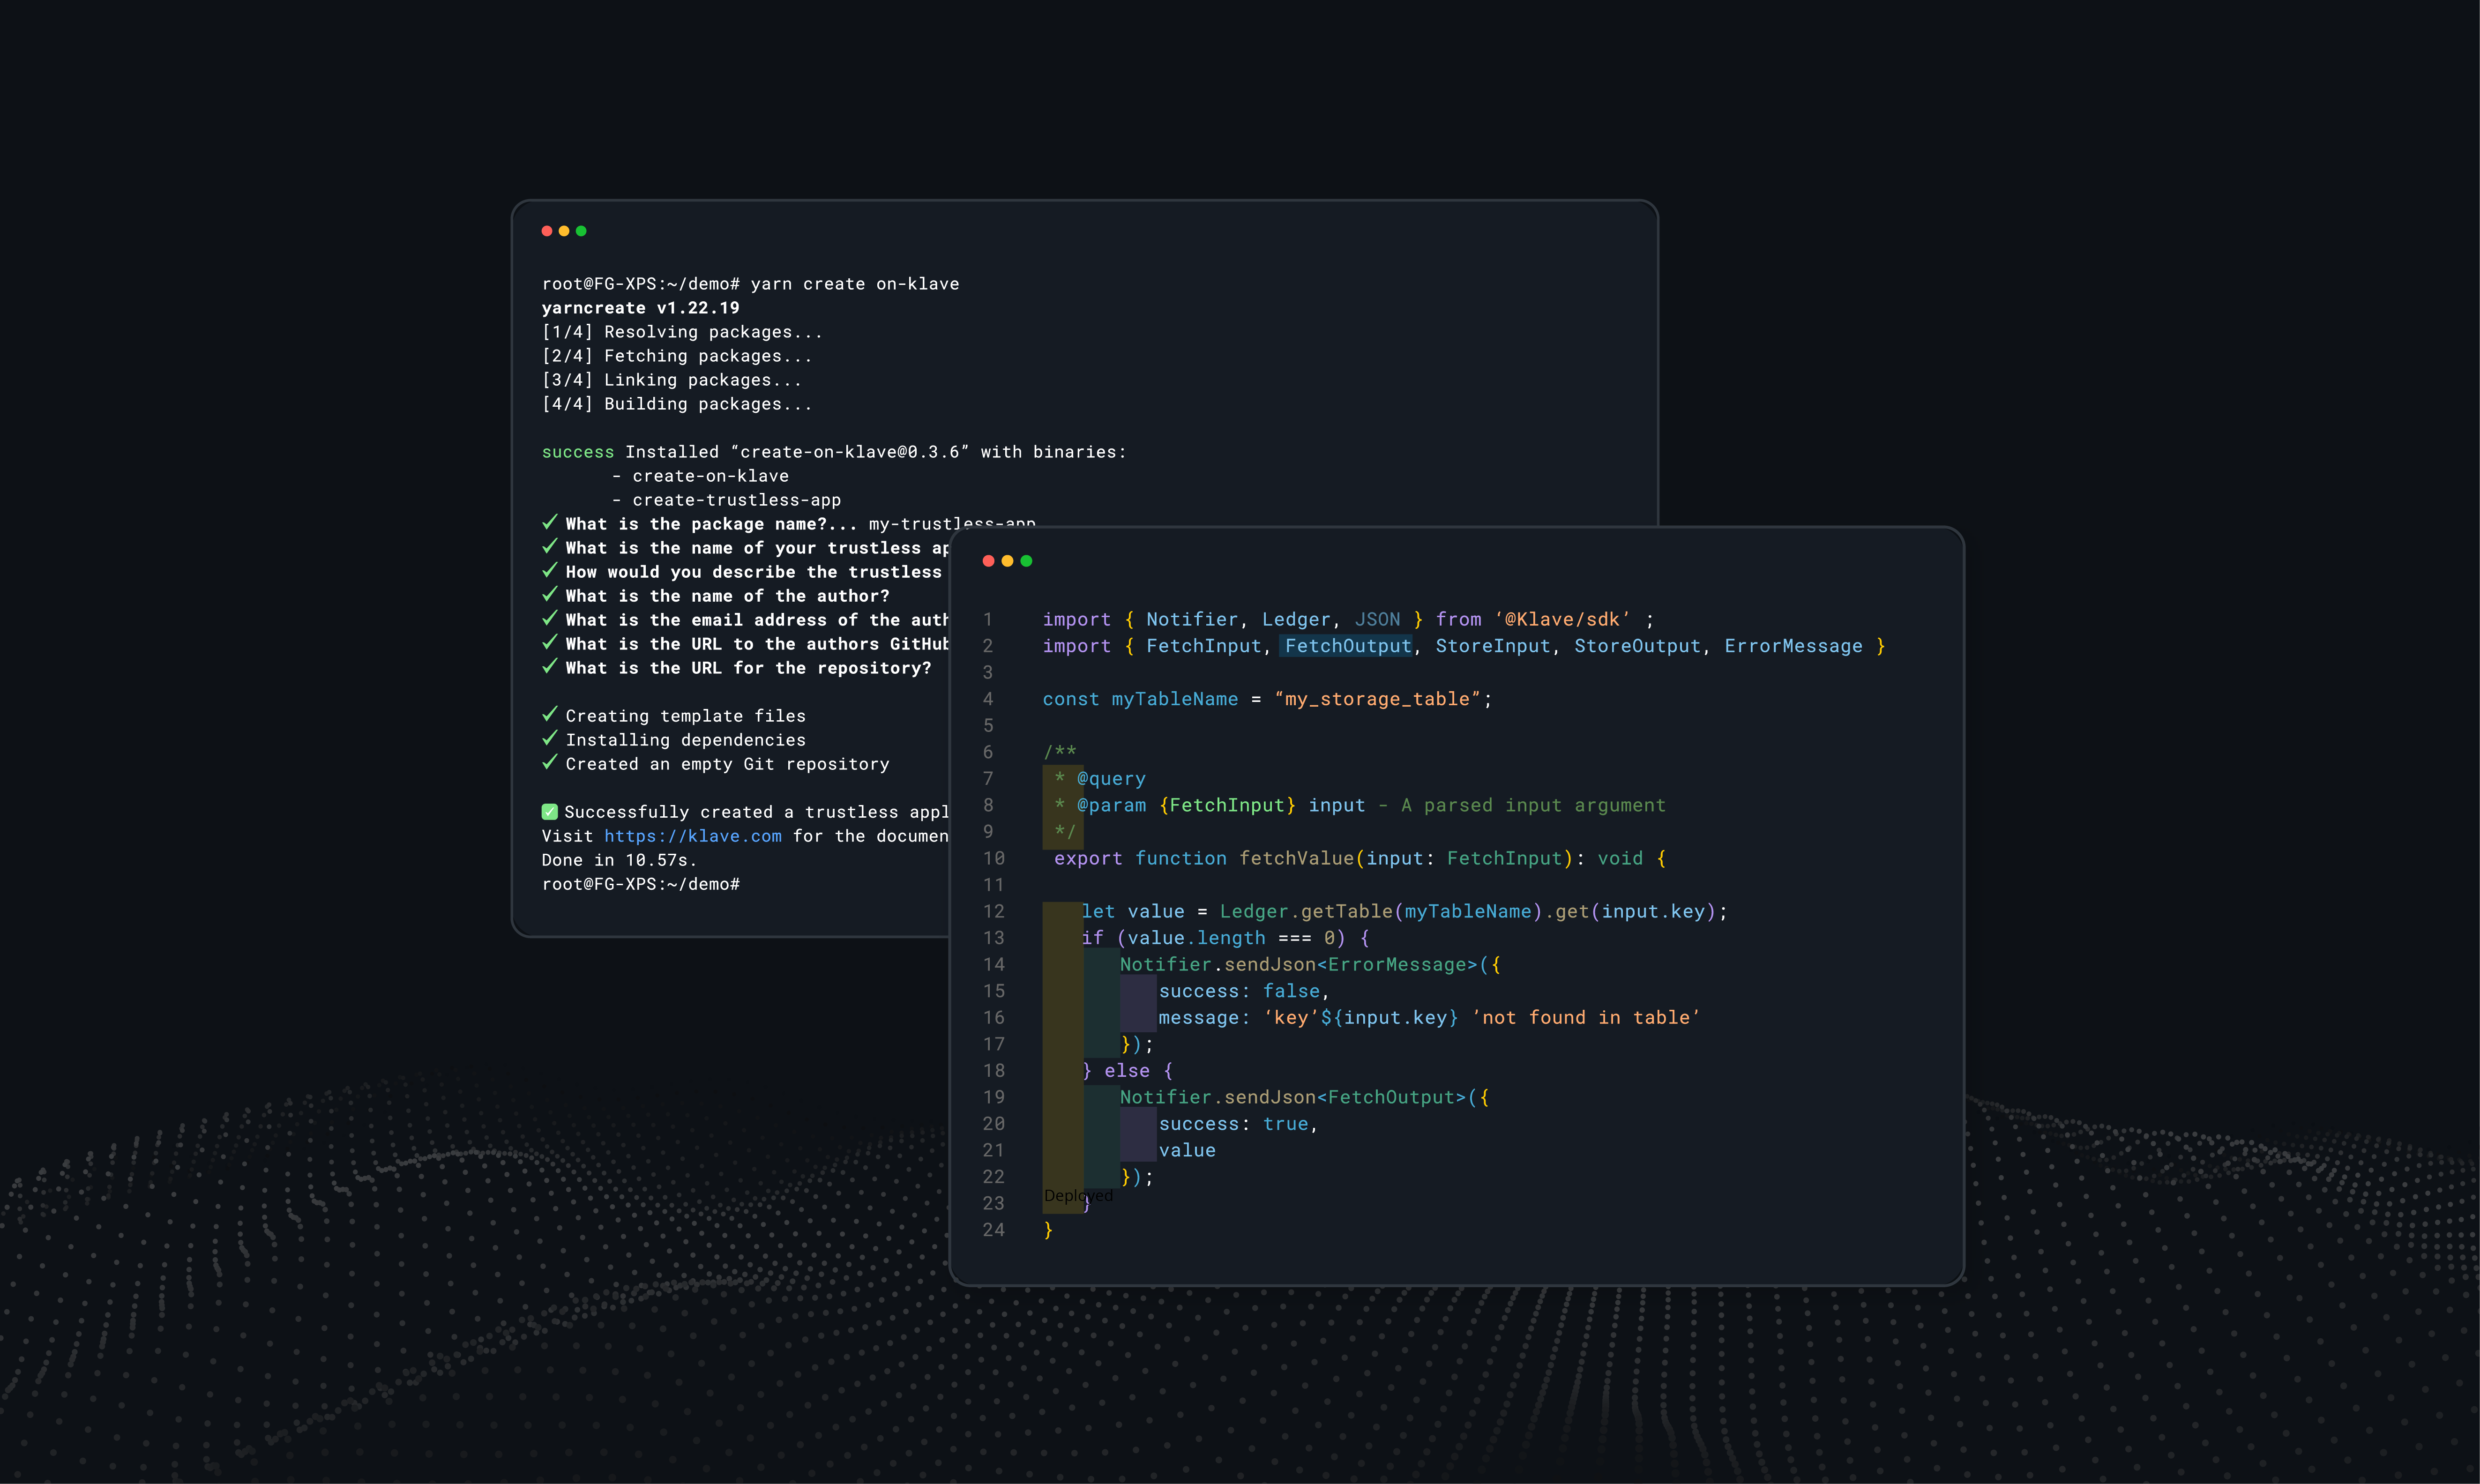This screenshot has height=1484, width=2480.
Task: Click 'StoreInput' in the second import line
Action: [x=1493, y=646]
